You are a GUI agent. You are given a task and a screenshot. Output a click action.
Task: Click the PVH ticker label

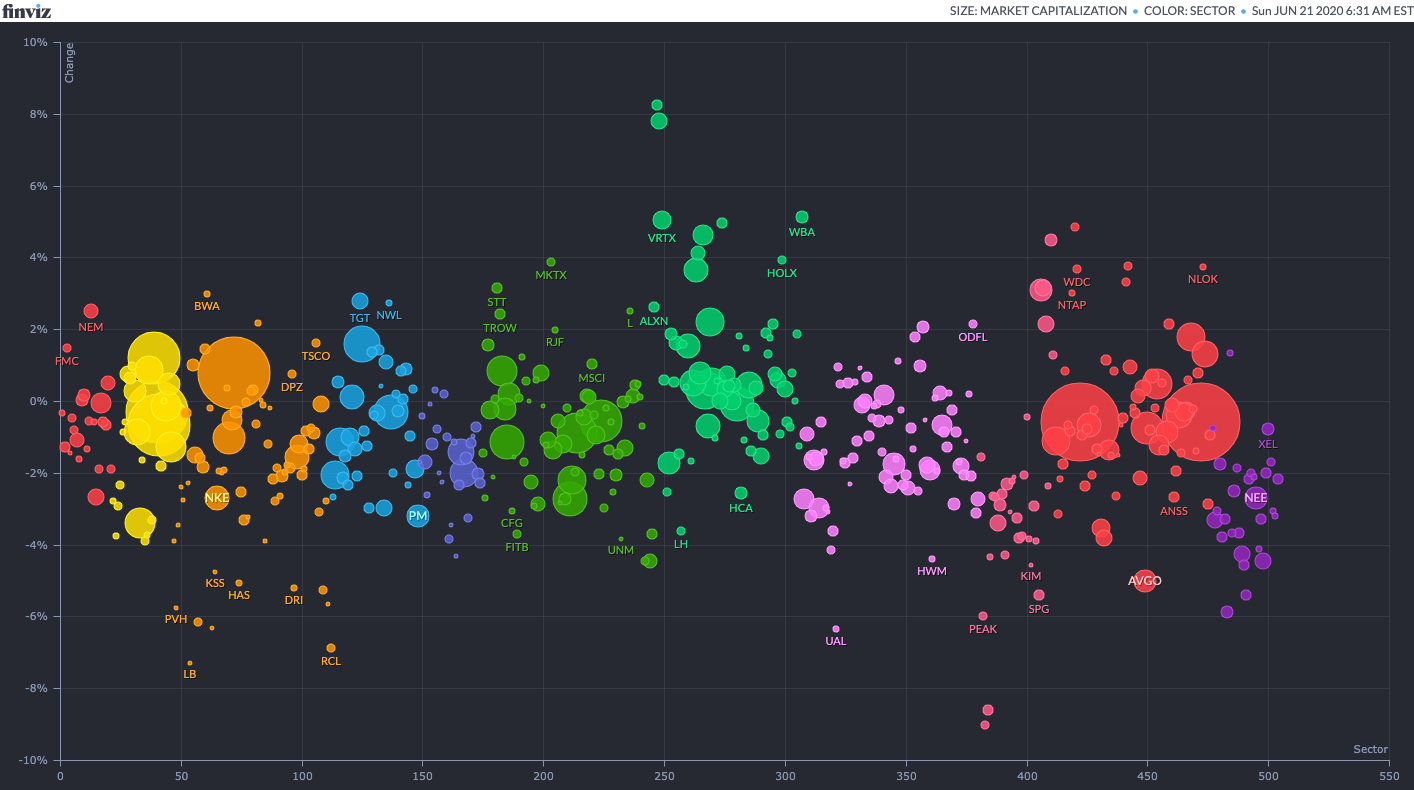pos(176,619)
